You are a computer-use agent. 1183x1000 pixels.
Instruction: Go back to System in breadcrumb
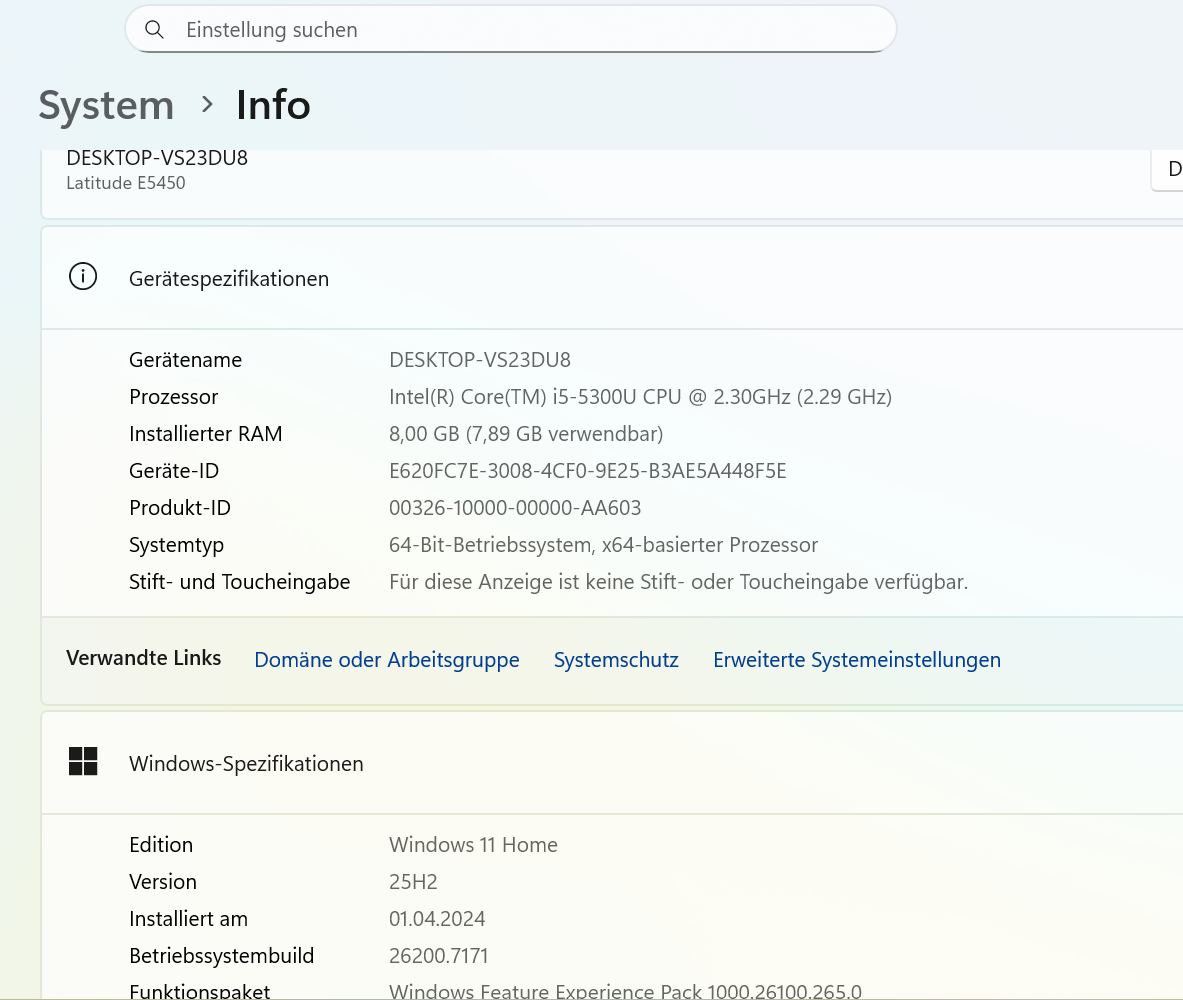pos(106,105)
